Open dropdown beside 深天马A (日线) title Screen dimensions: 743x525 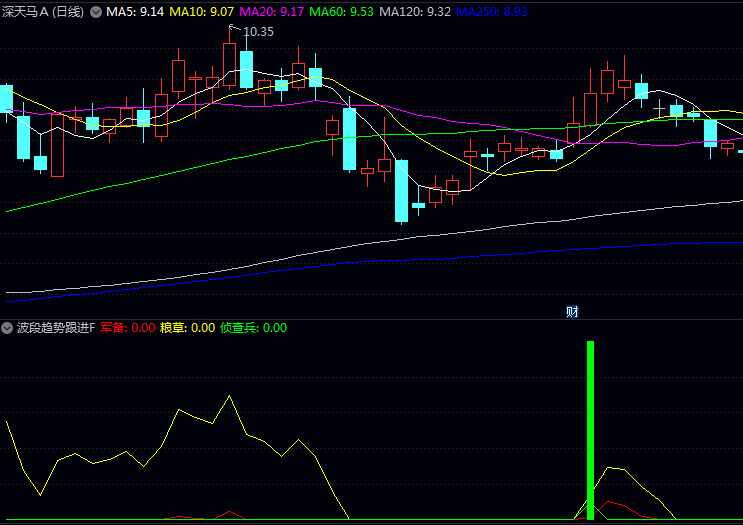coord(96,12)
